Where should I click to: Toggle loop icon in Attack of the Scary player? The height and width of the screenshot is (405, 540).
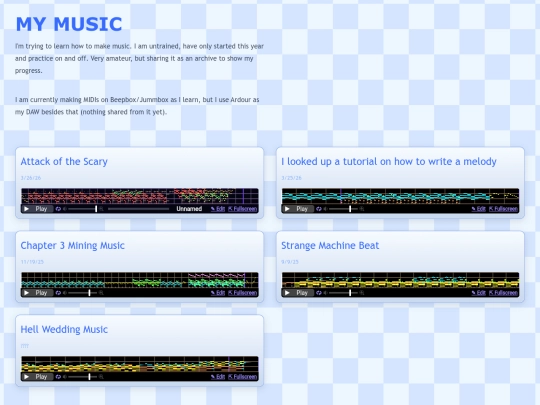coord(58,209)
